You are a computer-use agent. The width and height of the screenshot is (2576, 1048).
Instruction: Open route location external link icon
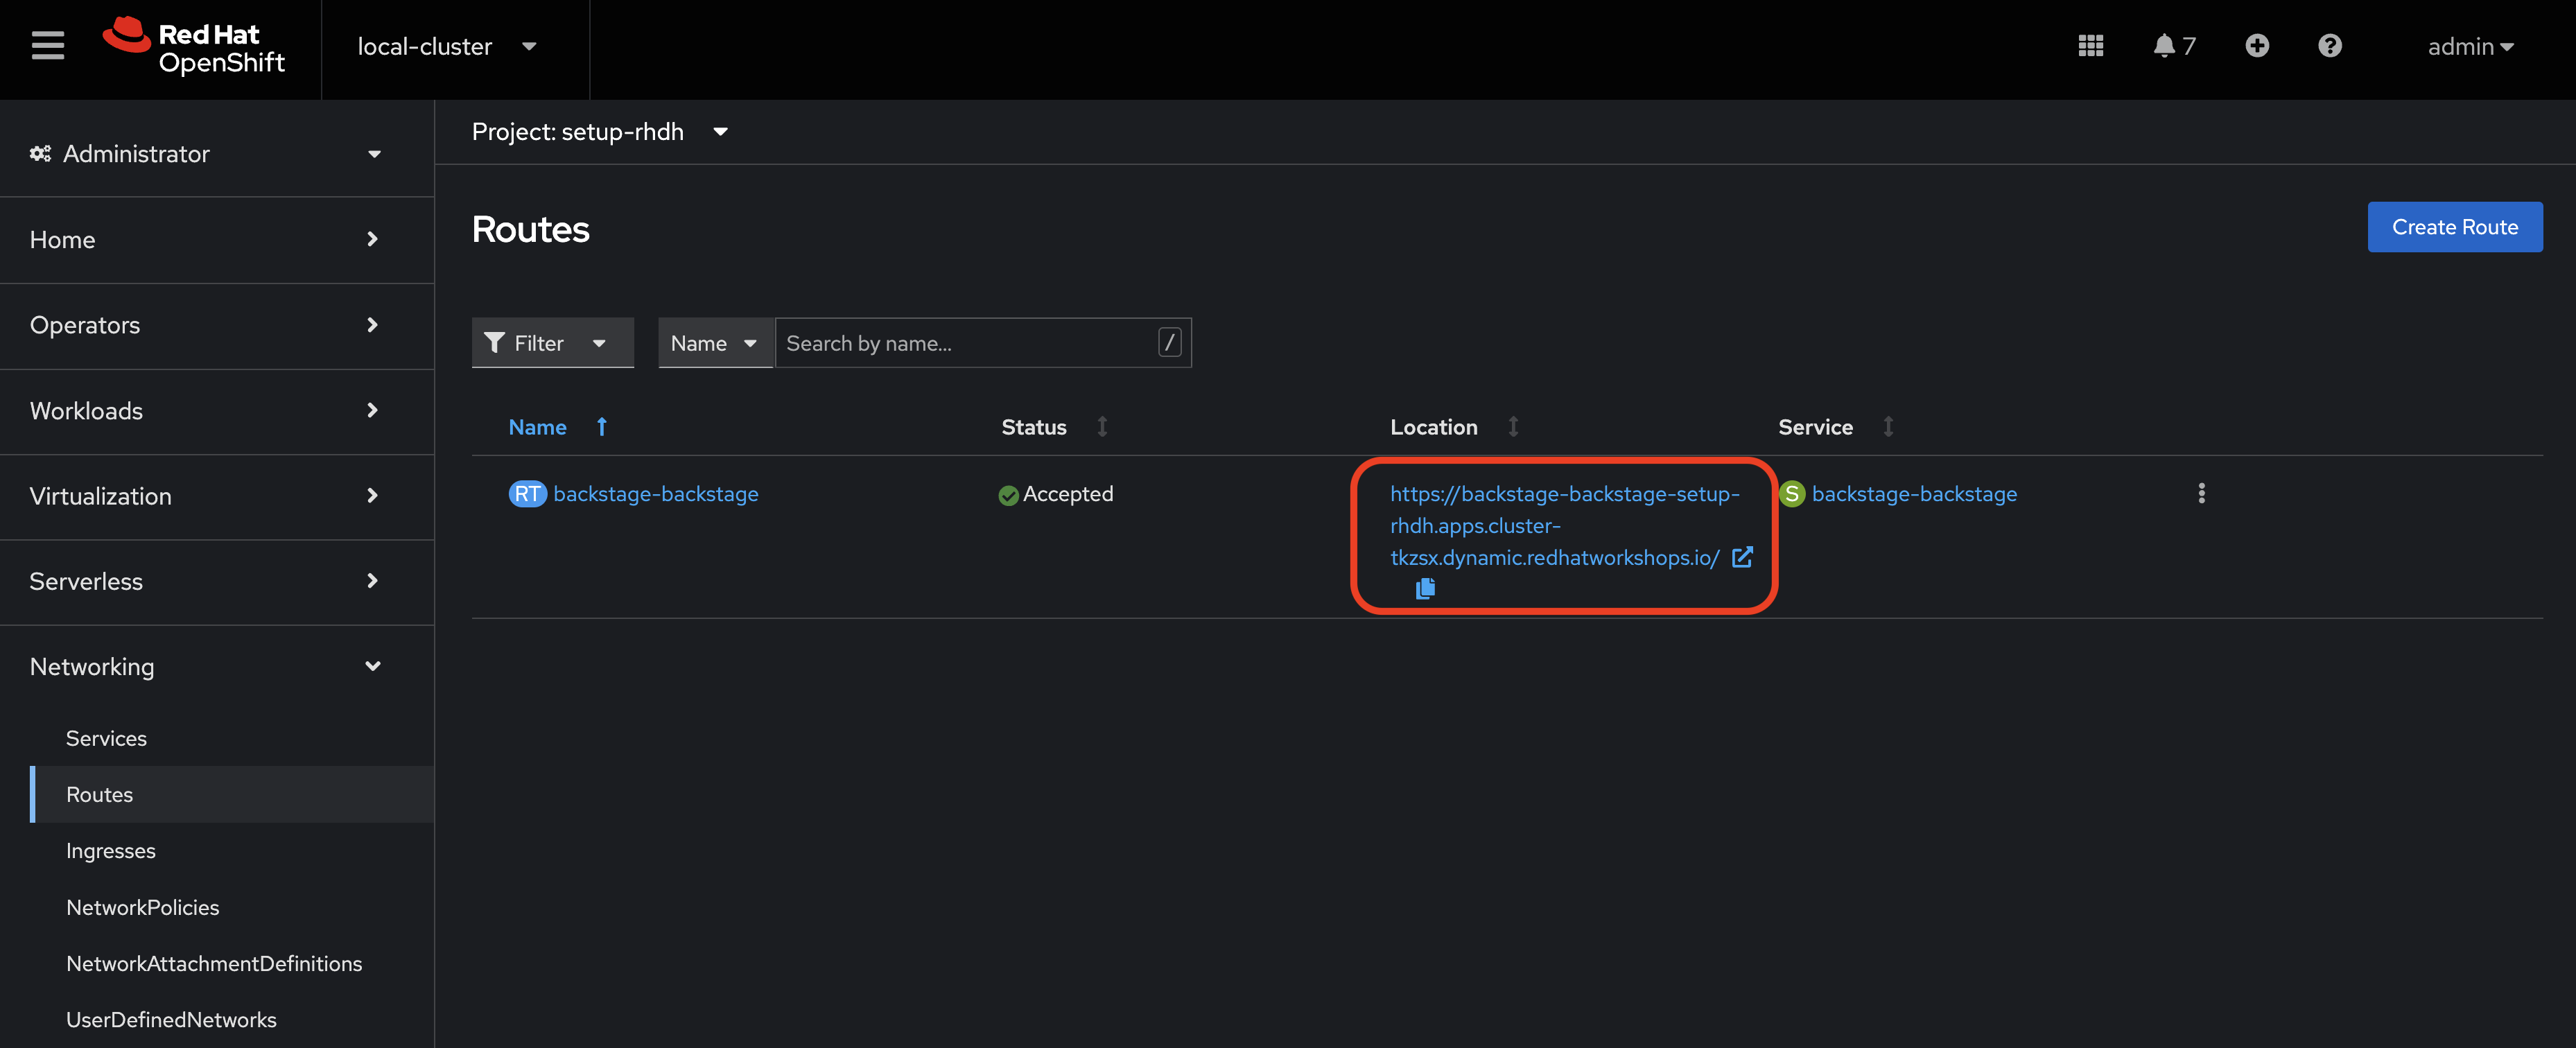(1742, 557)
